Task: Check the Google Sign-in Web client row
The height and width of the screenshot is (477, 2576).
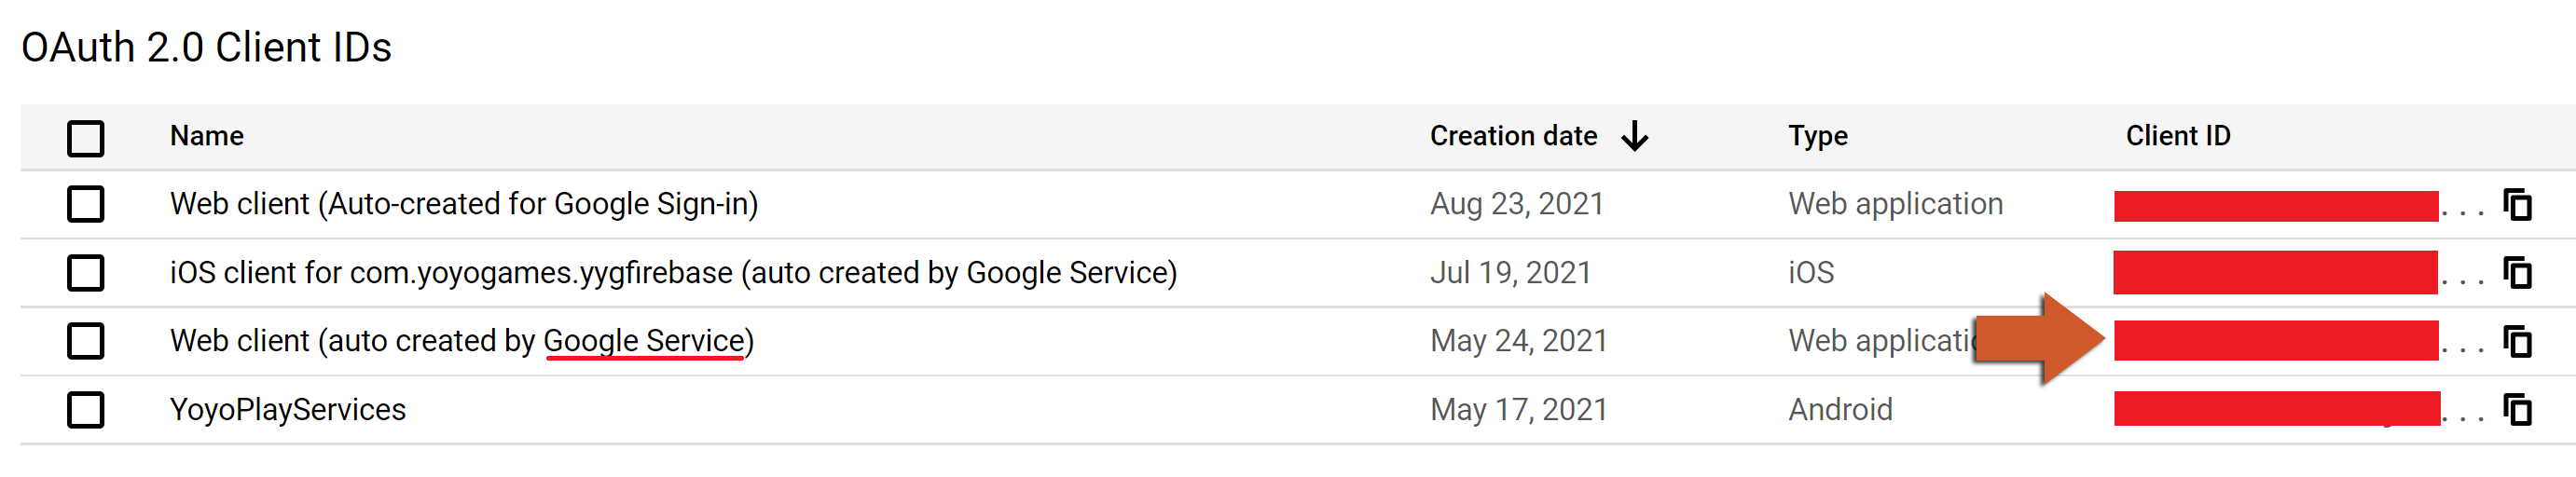Action: [86, 205]
